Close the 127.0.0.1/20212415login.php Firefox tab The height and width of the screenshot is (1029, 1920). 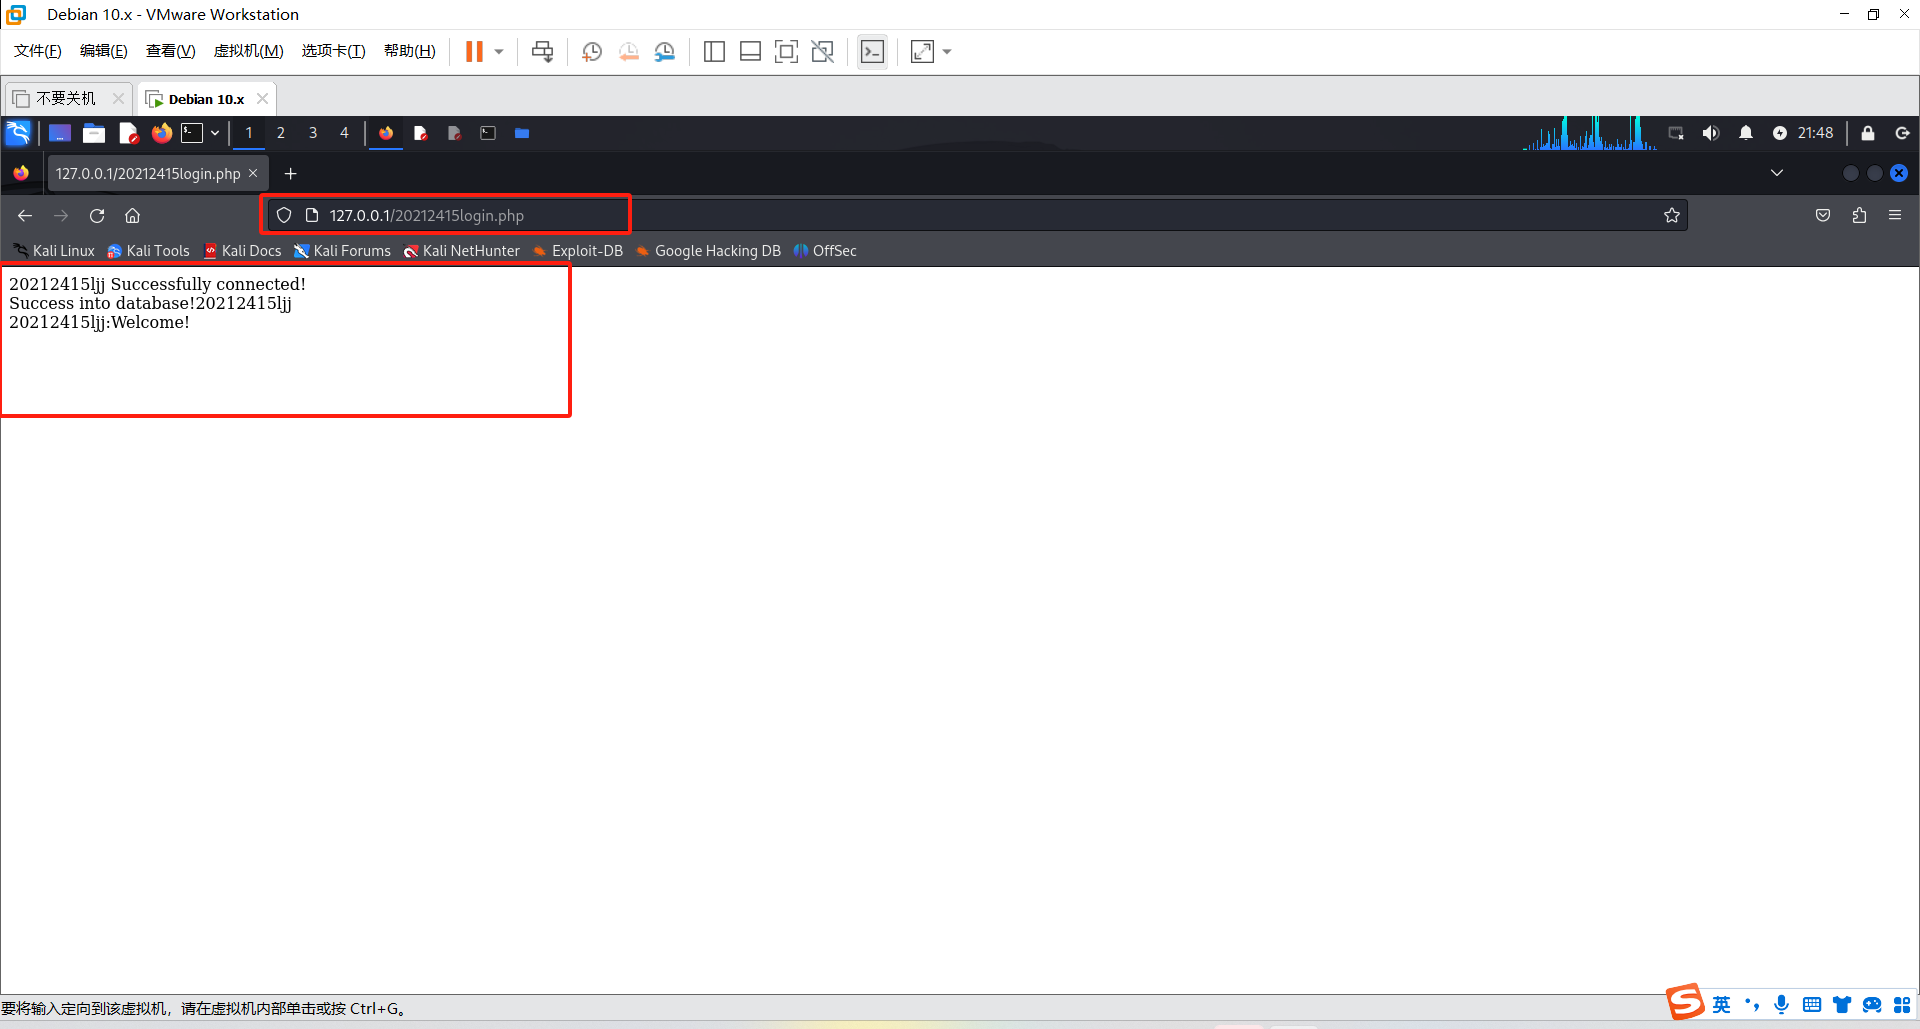point(253,173)
